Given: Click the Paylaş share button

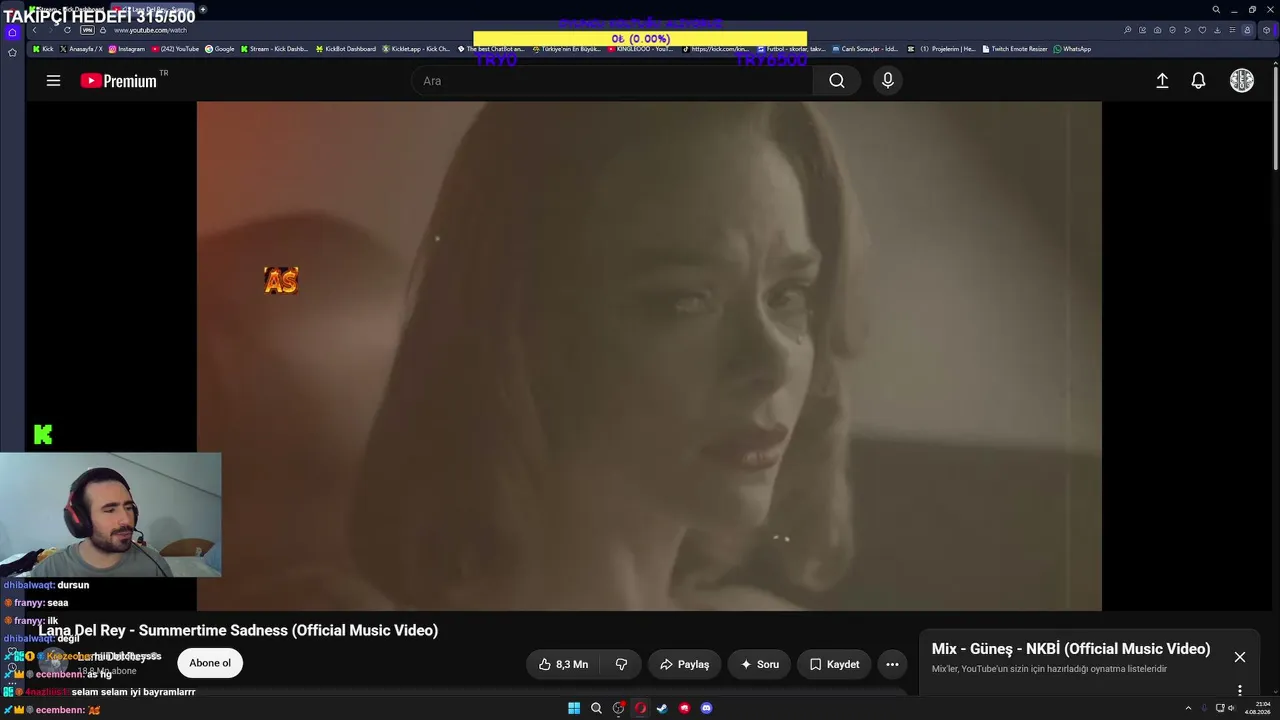Looking at the screenshot, I should coord(685,664).
